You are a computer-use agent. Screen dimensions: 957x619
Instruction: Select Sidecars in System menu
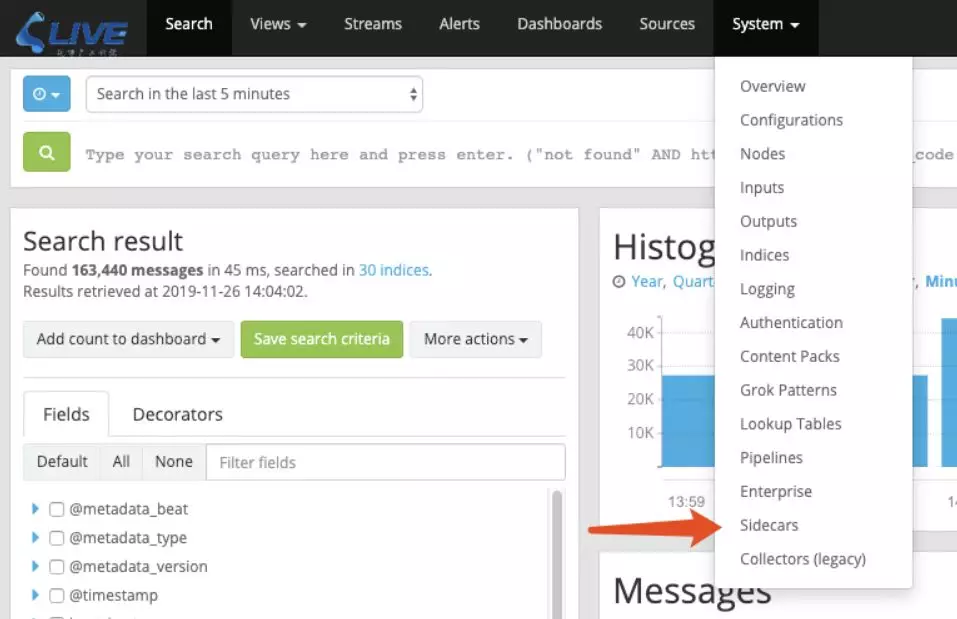(768, 525)
